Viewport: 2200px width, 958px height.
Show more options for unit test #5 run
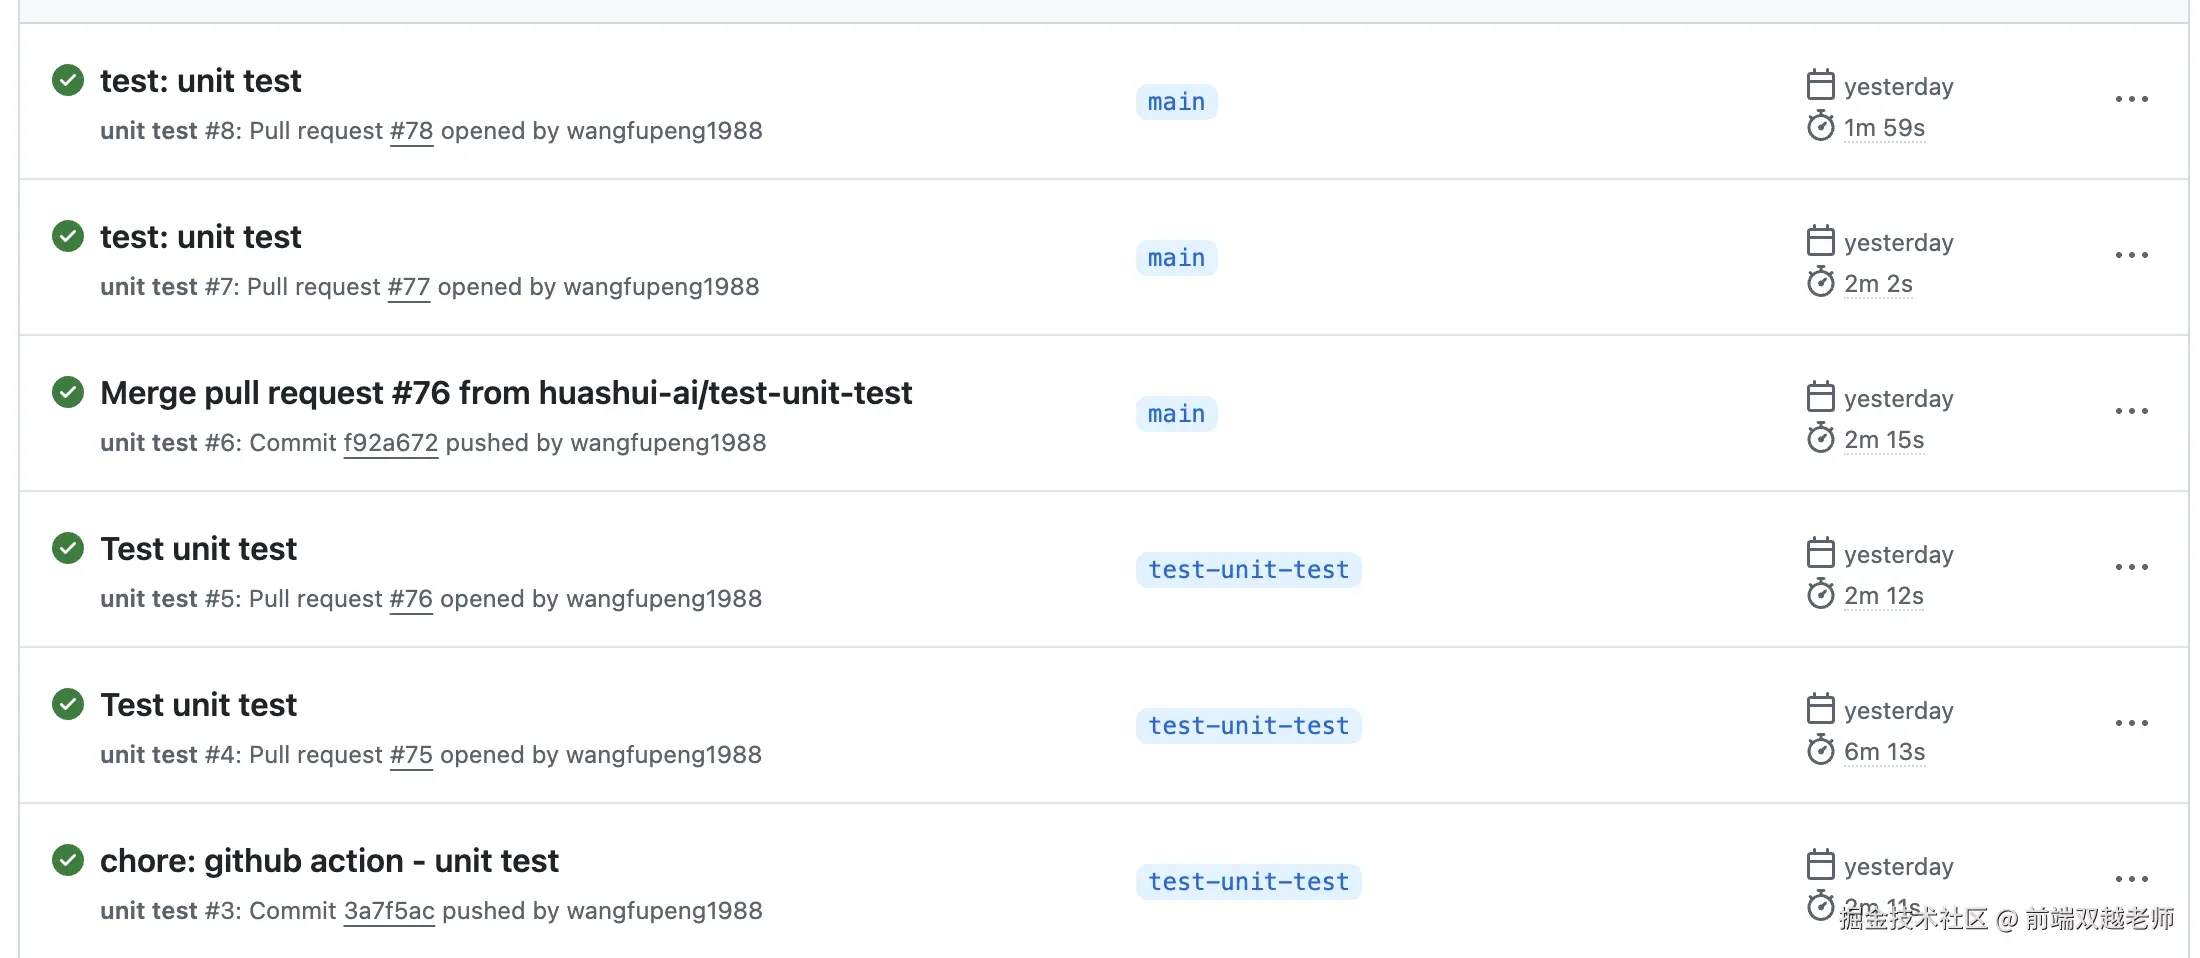tap(2131, 568)
